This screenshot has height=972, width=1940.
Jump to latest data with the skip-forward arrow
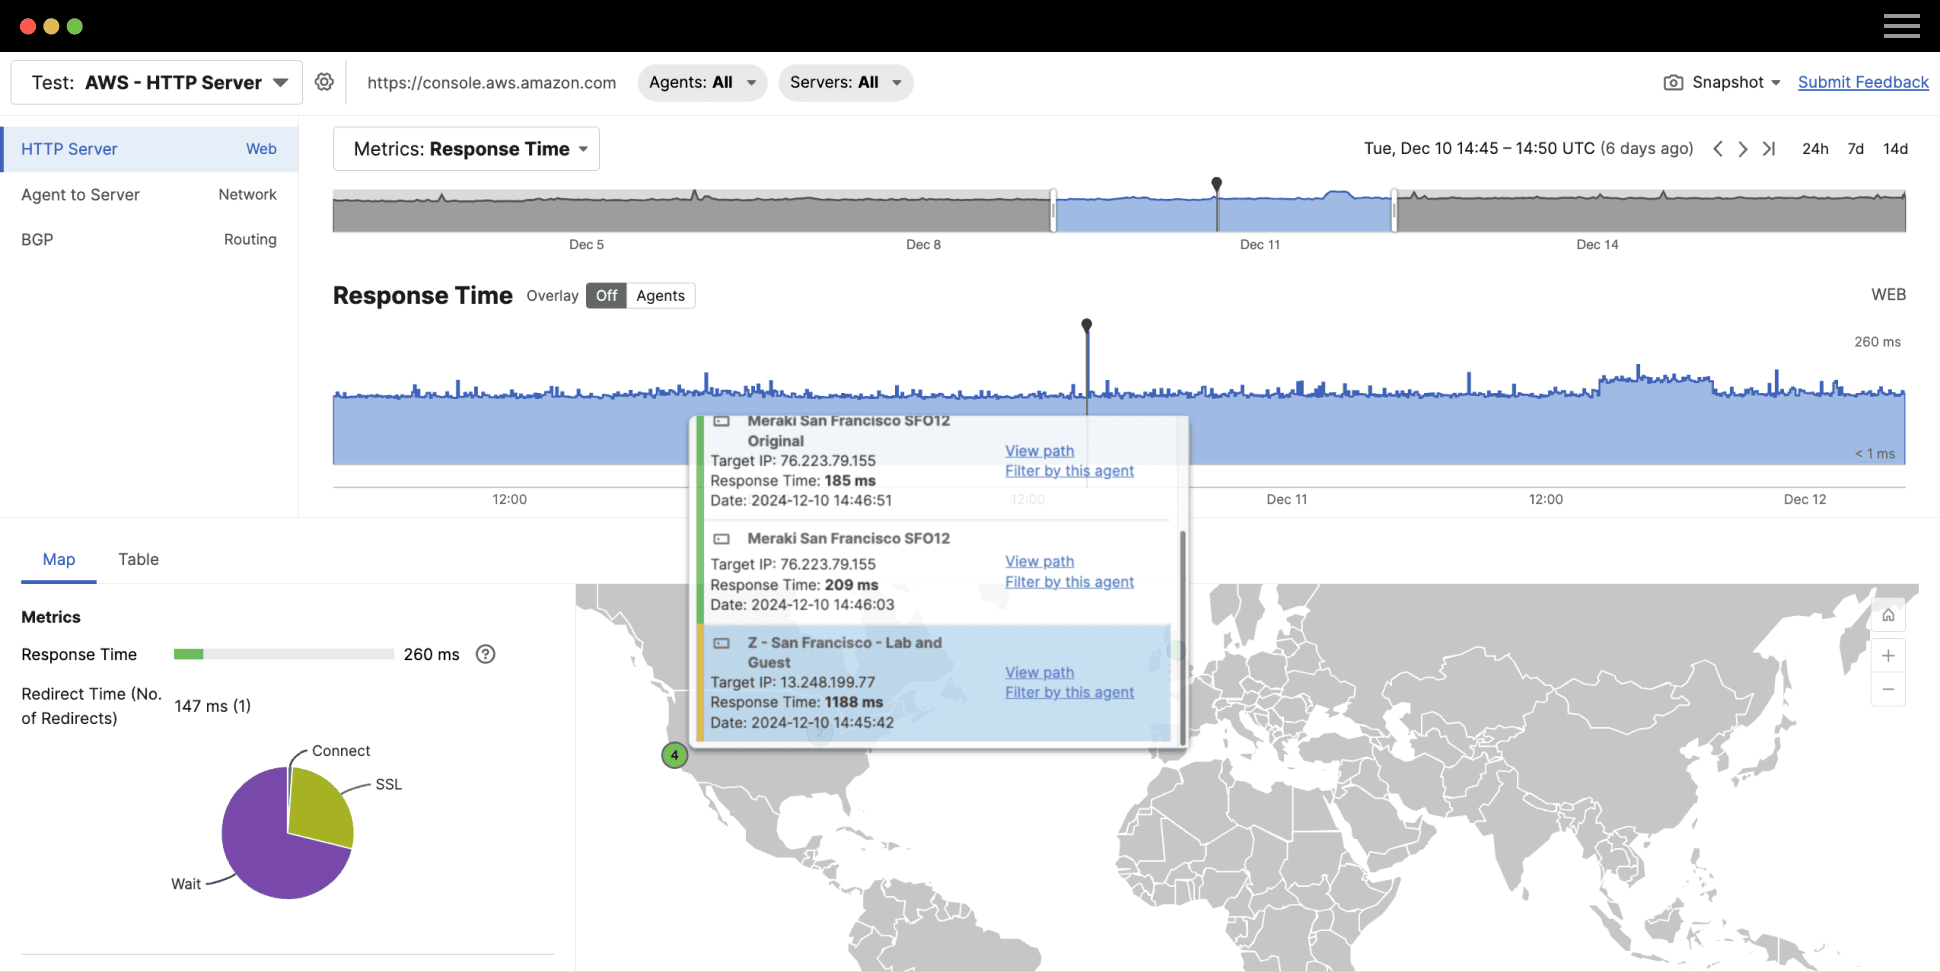[1769, 148]
